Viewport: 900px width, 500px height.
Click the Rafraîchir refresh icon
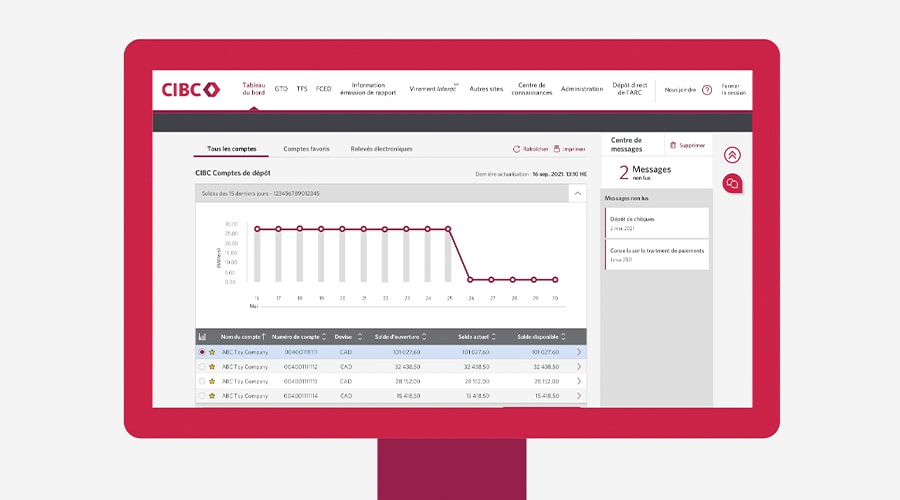coord(516,149)
